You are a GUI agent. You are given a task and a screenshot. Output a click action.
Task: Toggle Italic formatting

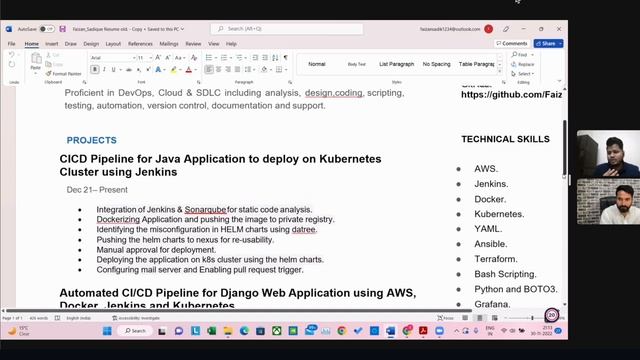(104, 69)
